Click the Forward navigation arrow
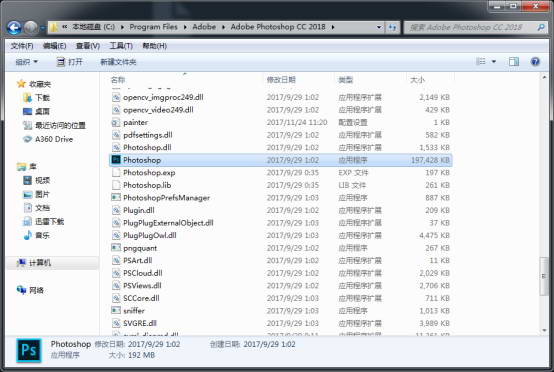Viewport: 554px width, 372px height. (31, 27)
